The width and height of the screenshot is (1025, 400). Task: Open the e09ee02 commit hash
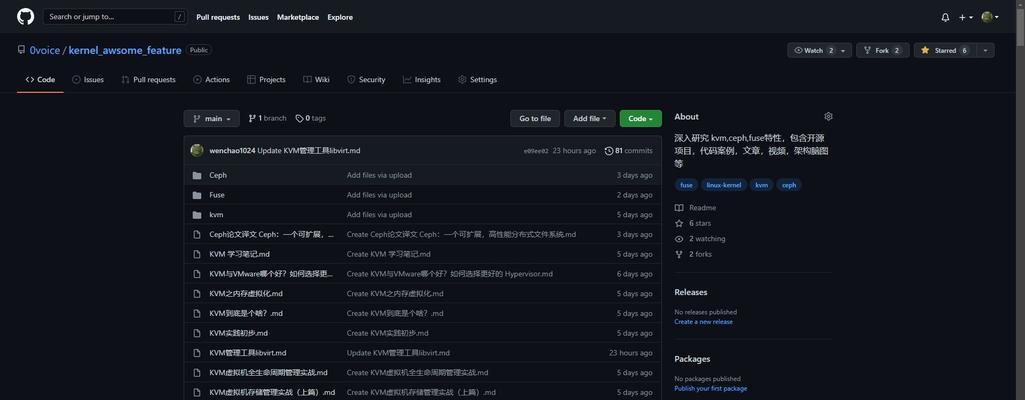point(536,151)
